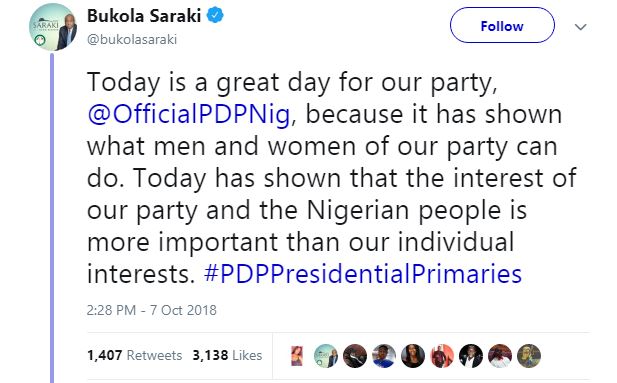Open Bukola Saraki's profile picture
Viewport: 617px width, 383px height.
point(53,27)
